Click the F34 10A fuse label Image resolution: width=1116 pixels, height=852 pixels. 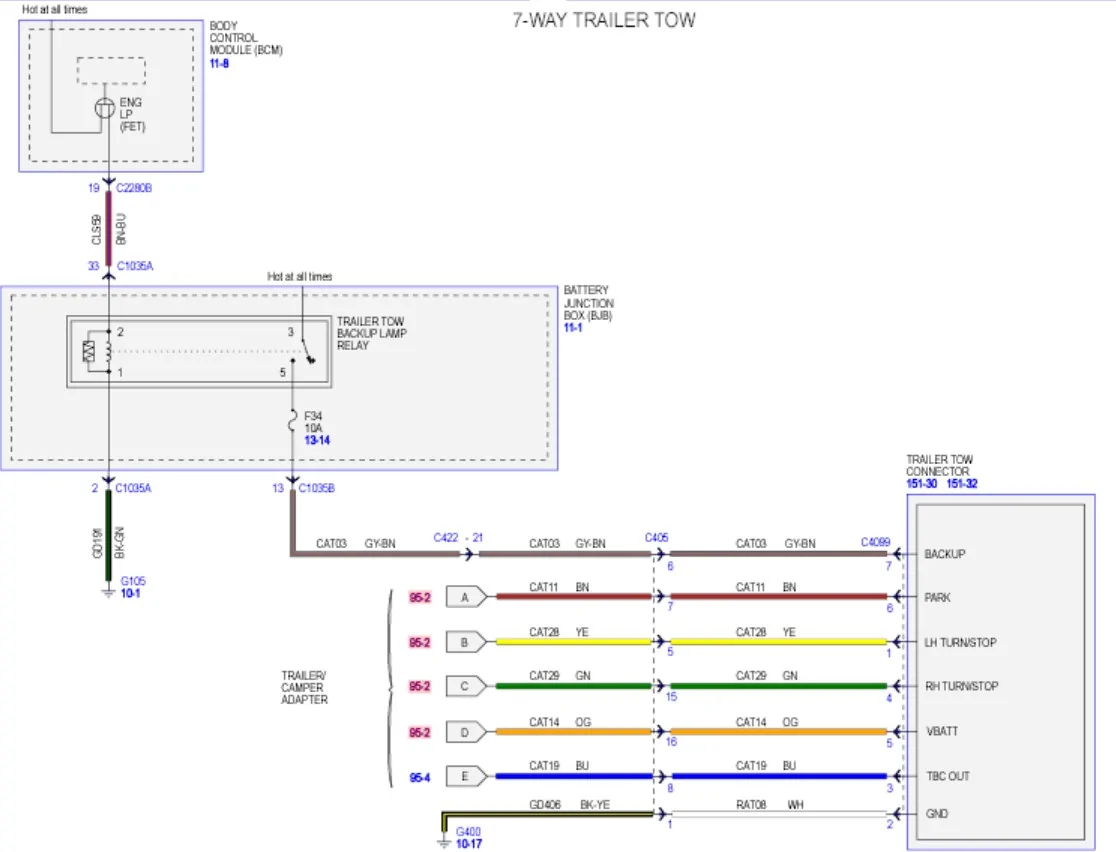(x=313, y=422)
